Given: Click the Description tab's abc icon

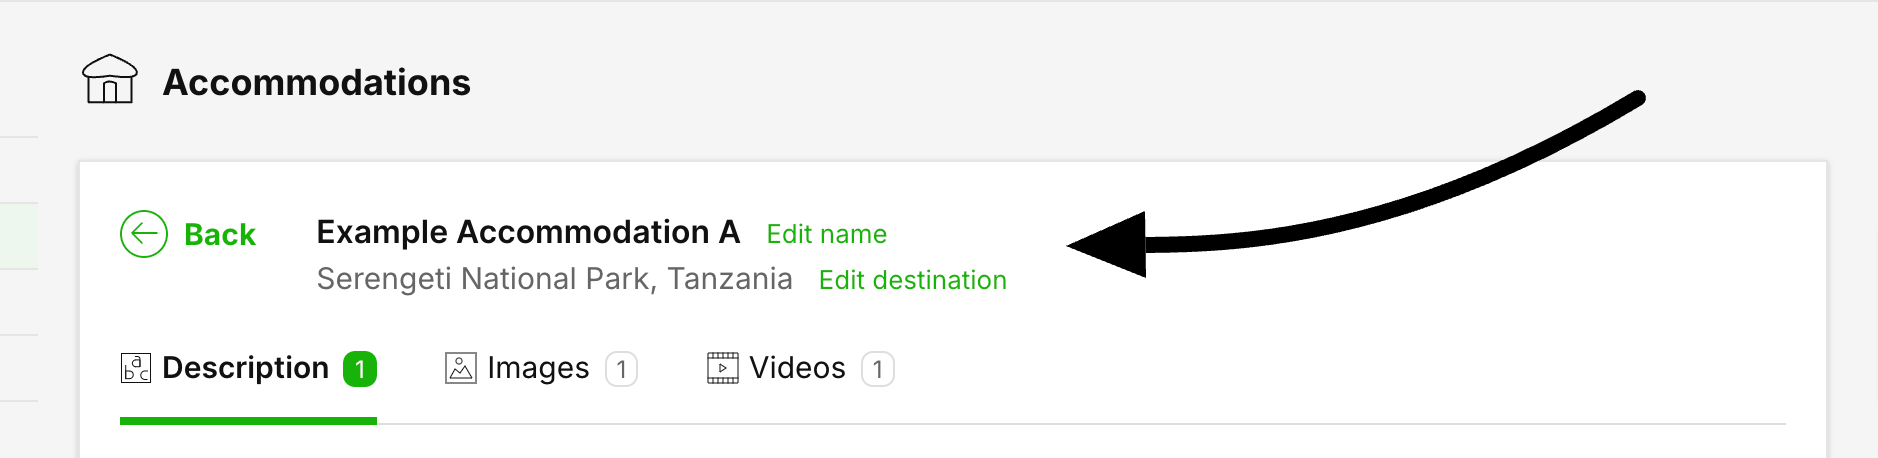Looking at the screenshot, I should coord(136,368).
